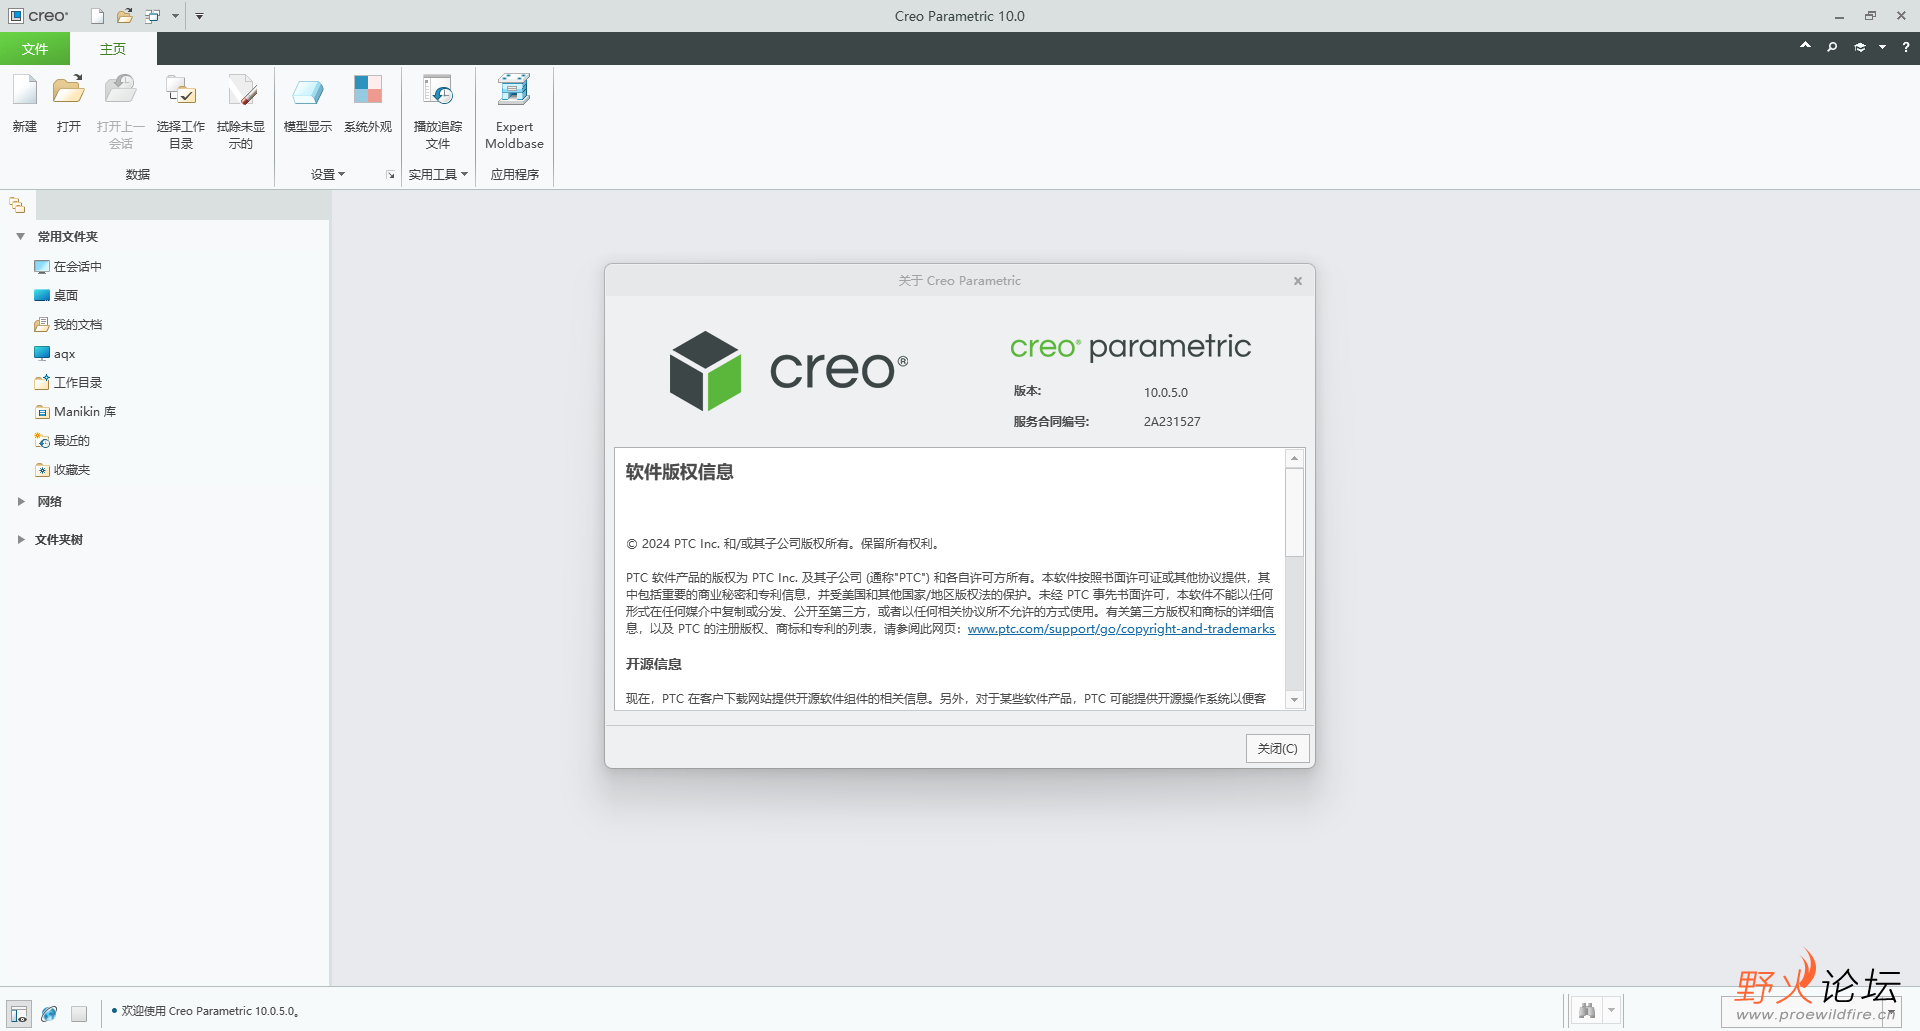Select 在会话中 in common folders
This screenshot has width=1920, height=1031.
point(68,267)
